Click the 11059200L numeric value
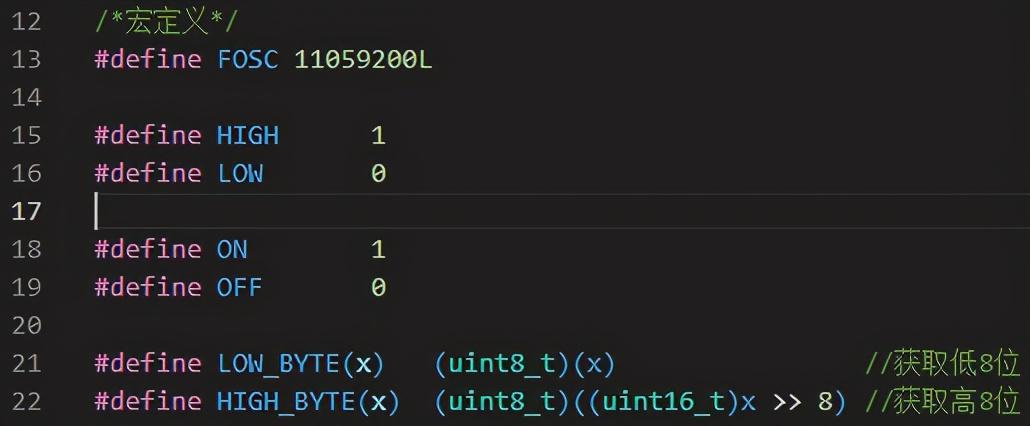The width and height of the screenshot is (1030, 426). pyautogui.click(x=364, y=59)
